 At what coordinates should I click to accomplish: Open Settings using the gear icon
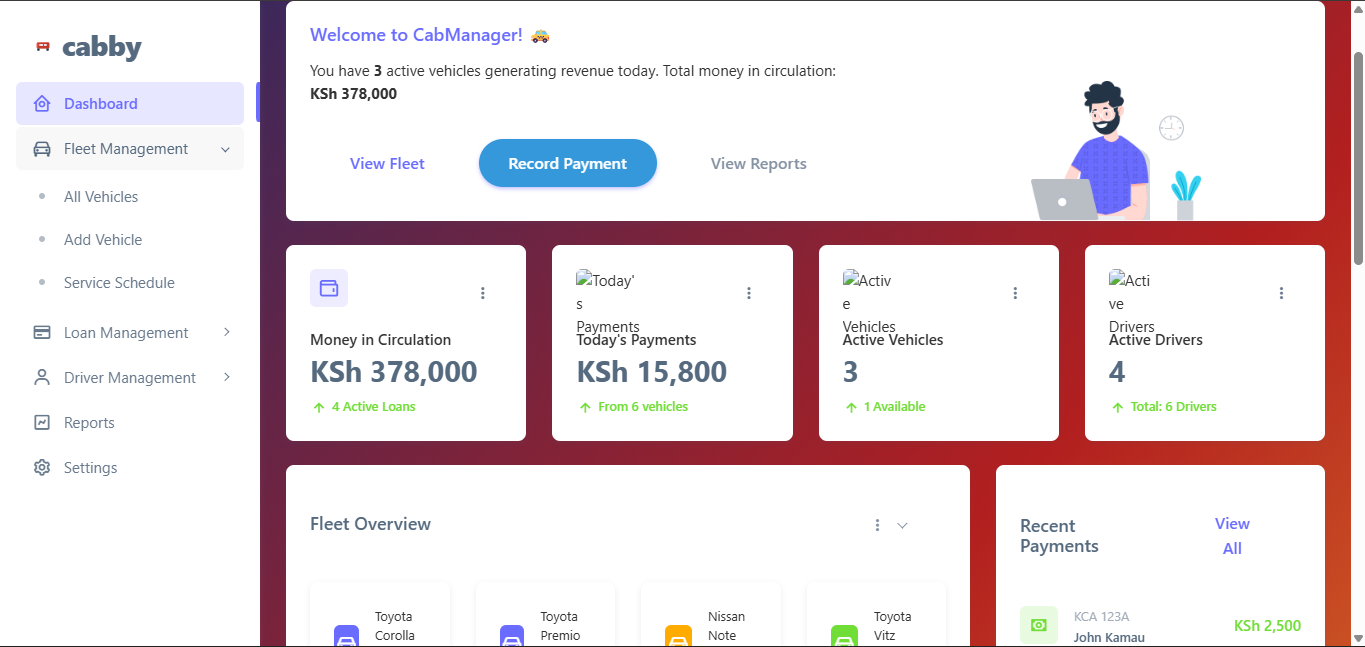click(x=41, y=467)
